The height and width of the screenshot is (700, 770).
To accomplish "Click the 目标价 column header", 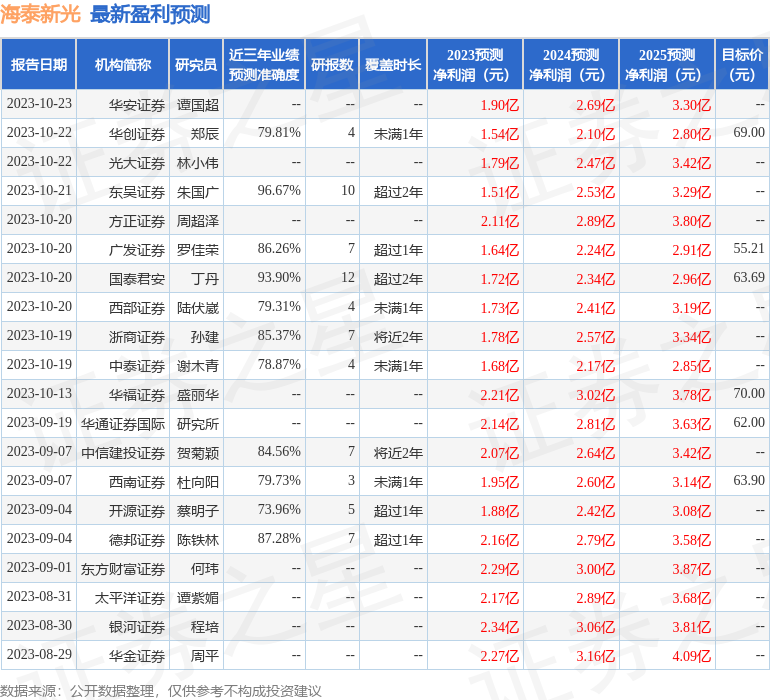I will coord(742,65).
